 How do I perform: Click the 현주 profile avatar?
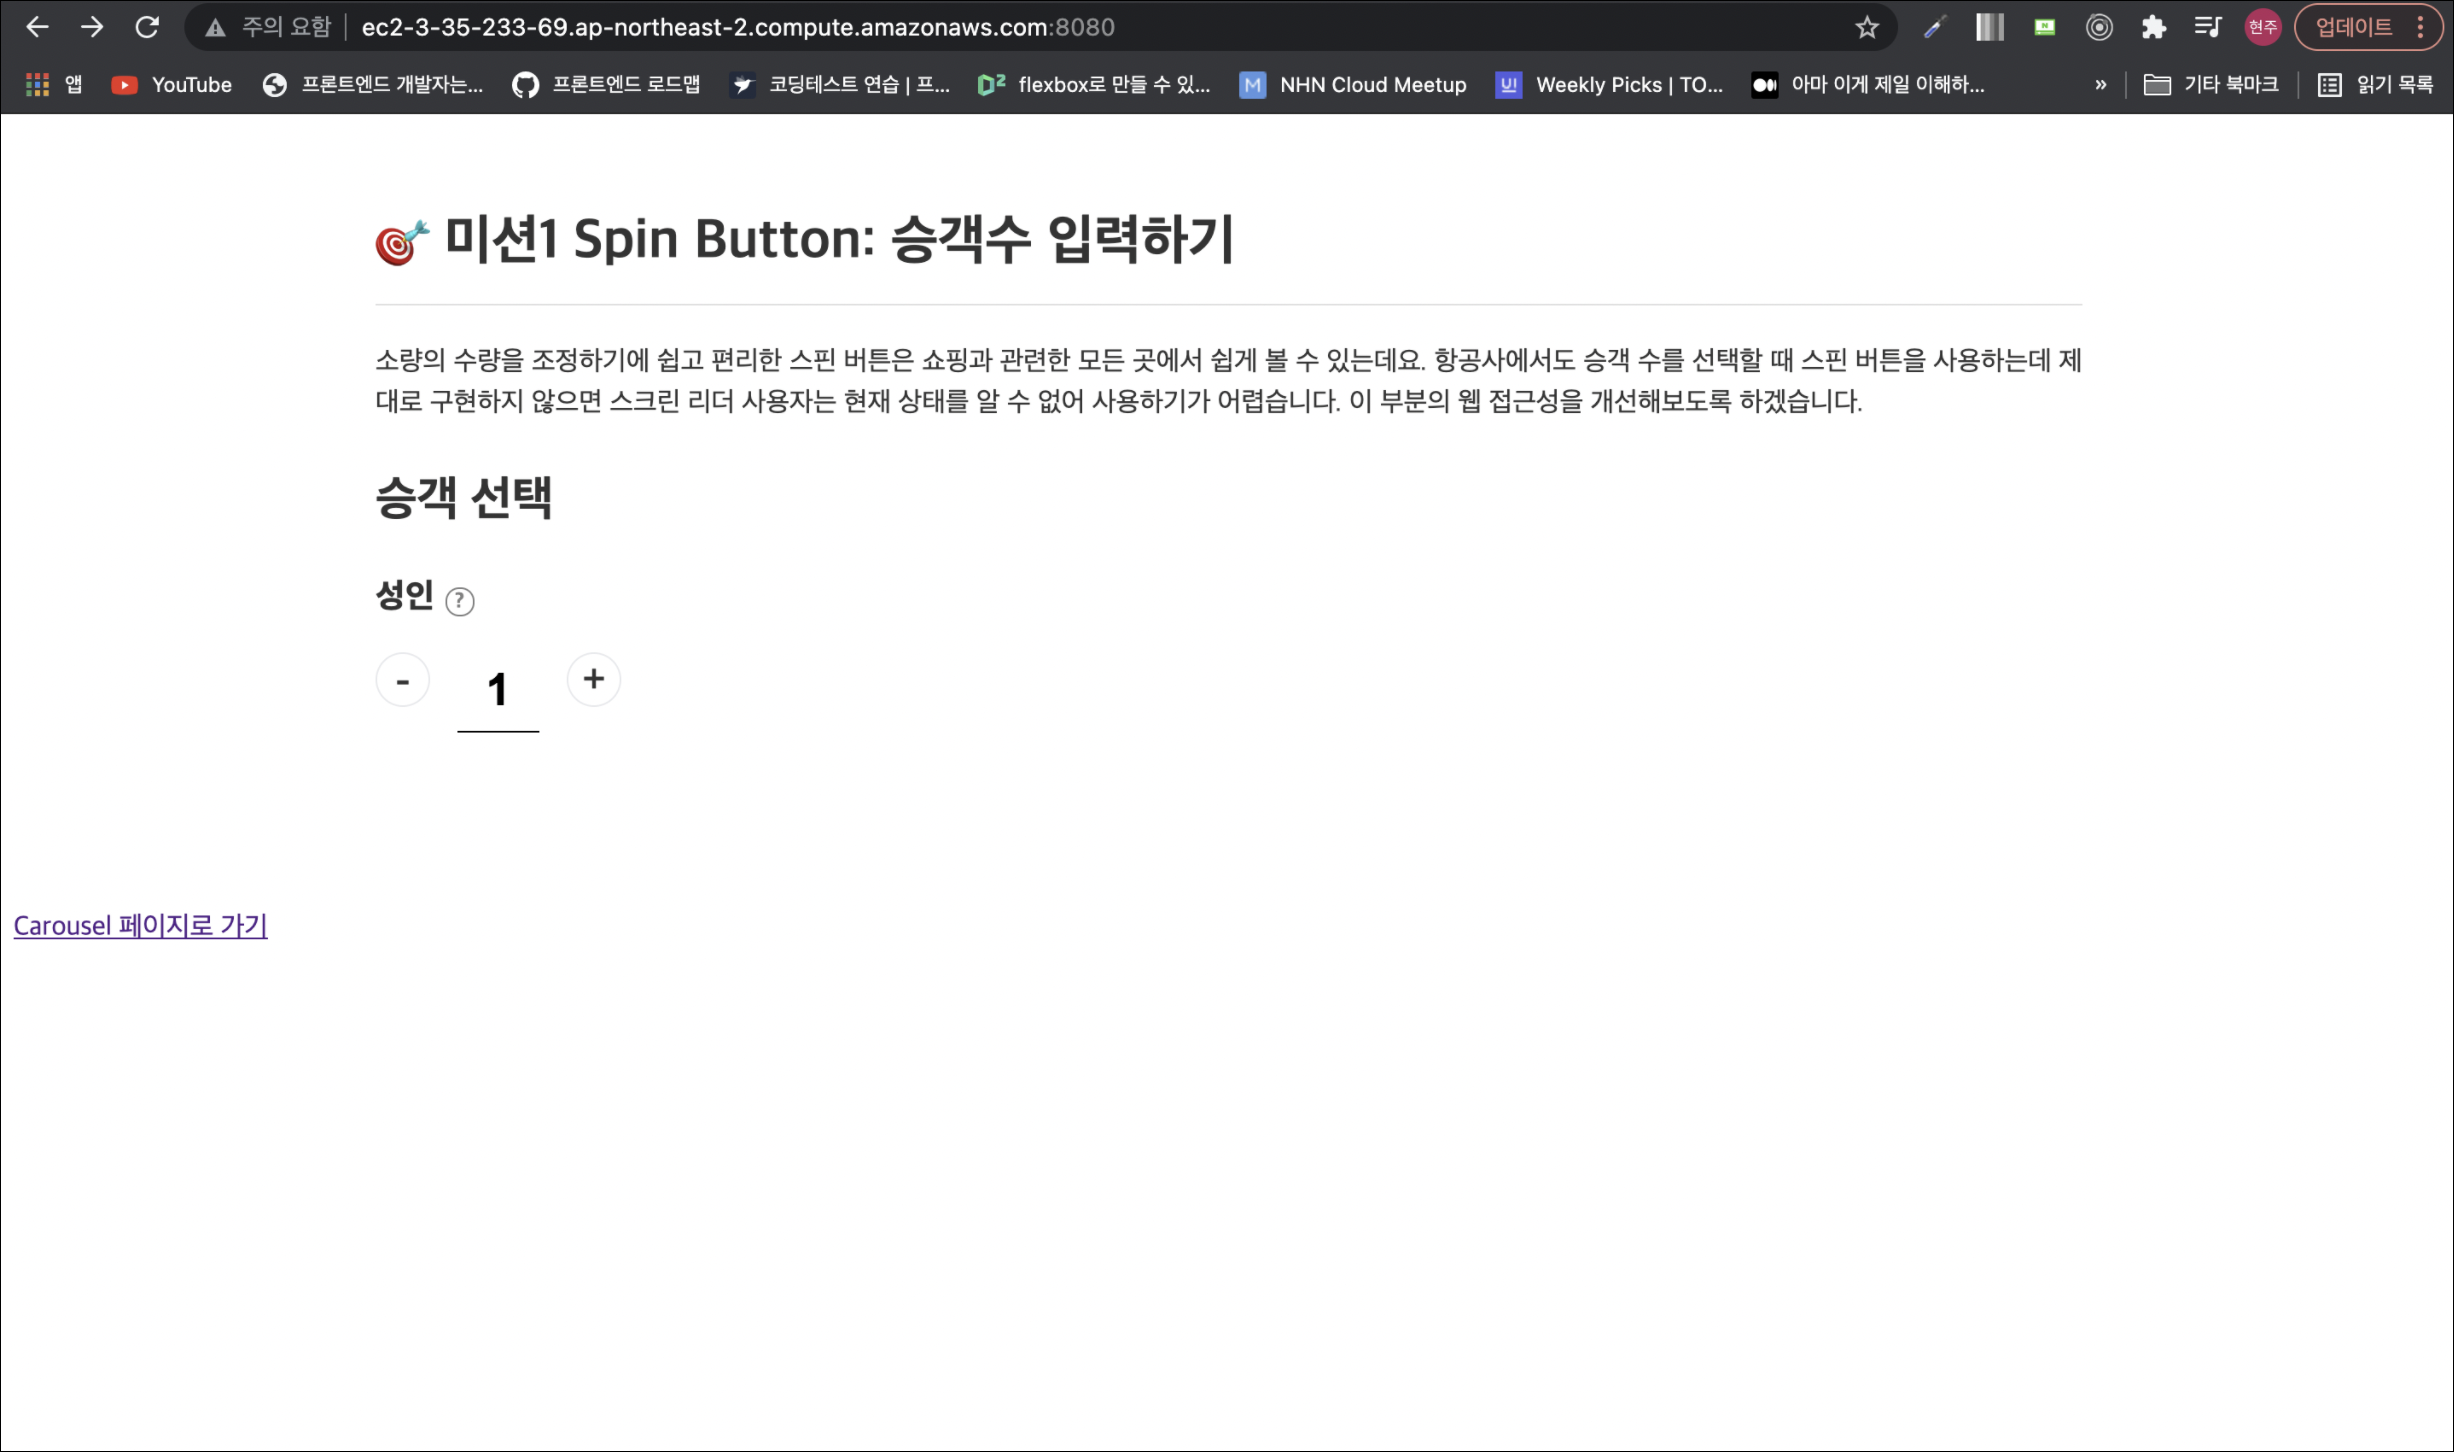click(x=2262, y=27)
